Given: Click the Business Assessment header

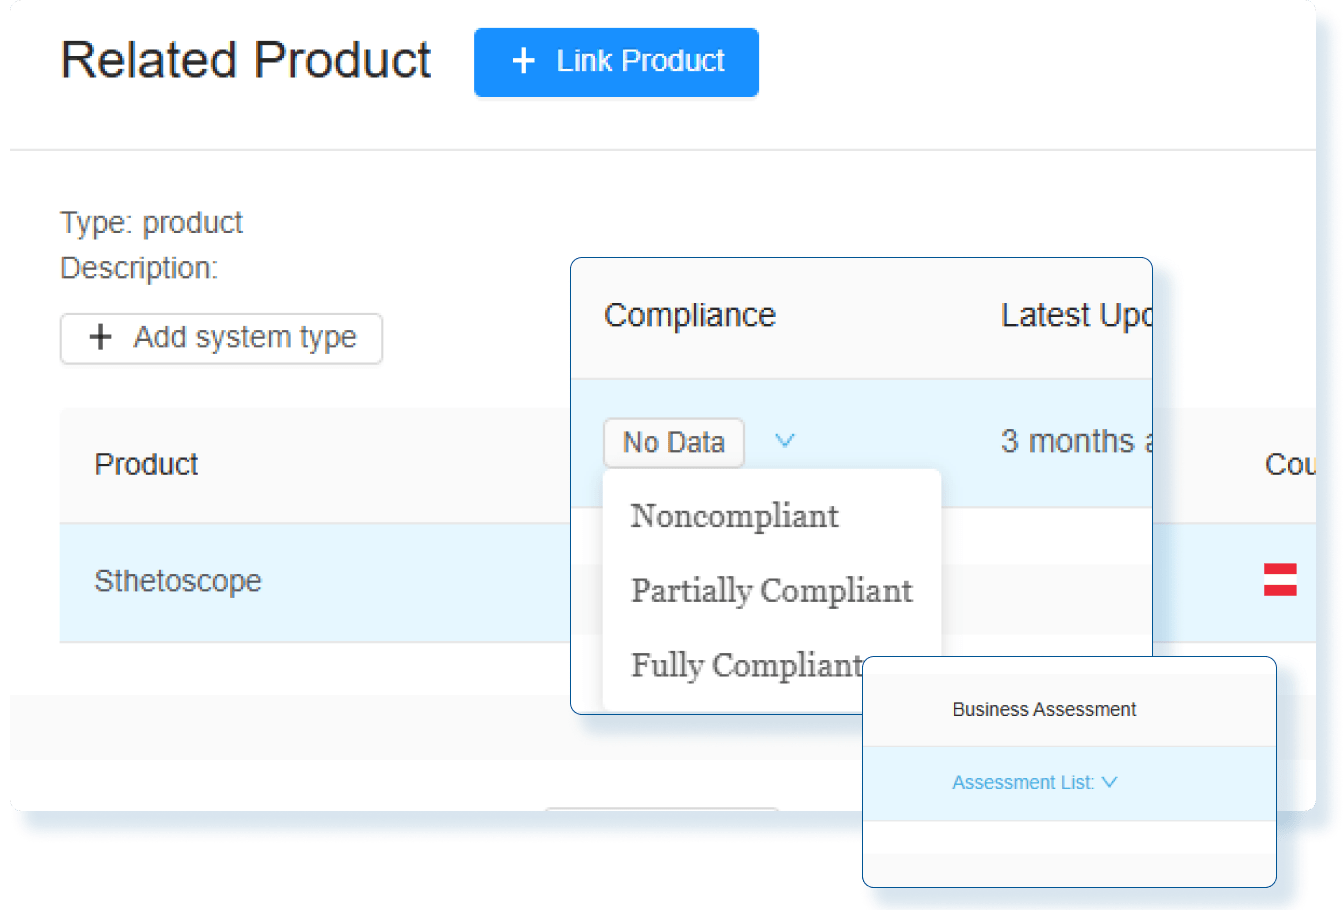Looking at the screenshot, I should tap(1044, 710).
